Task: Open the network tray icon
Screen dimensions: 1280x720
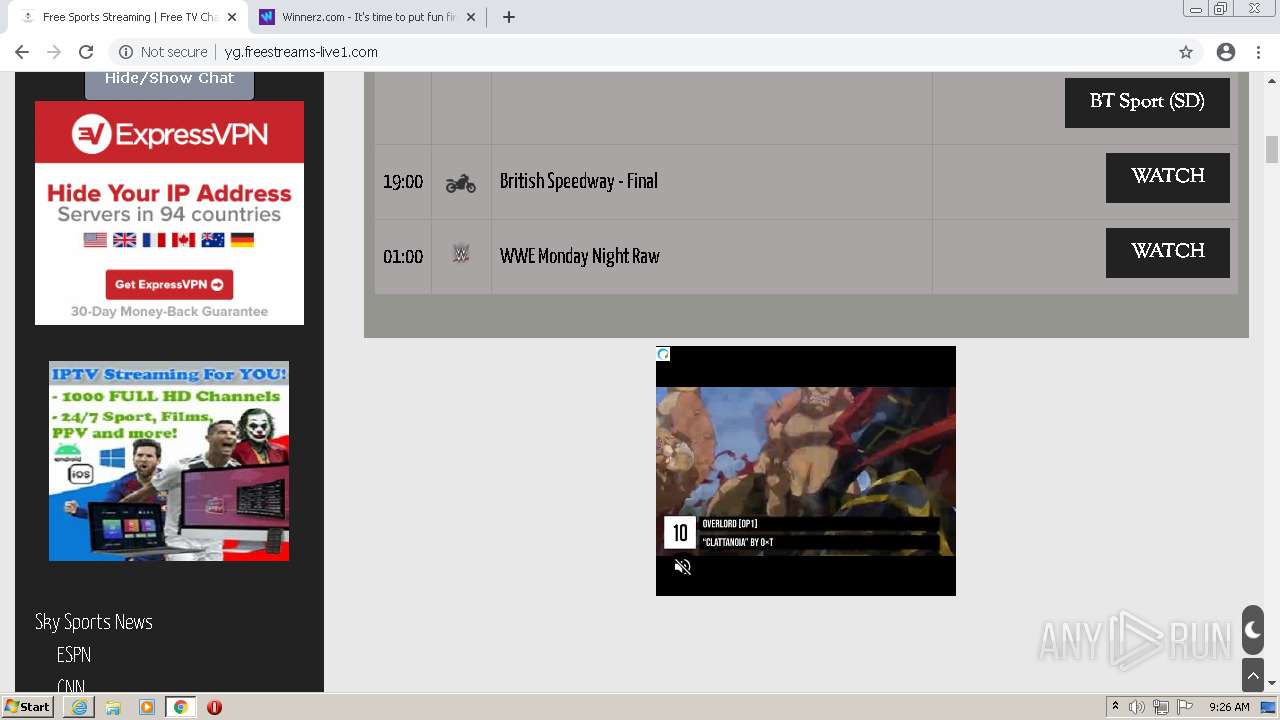Action: [1161, 707]
